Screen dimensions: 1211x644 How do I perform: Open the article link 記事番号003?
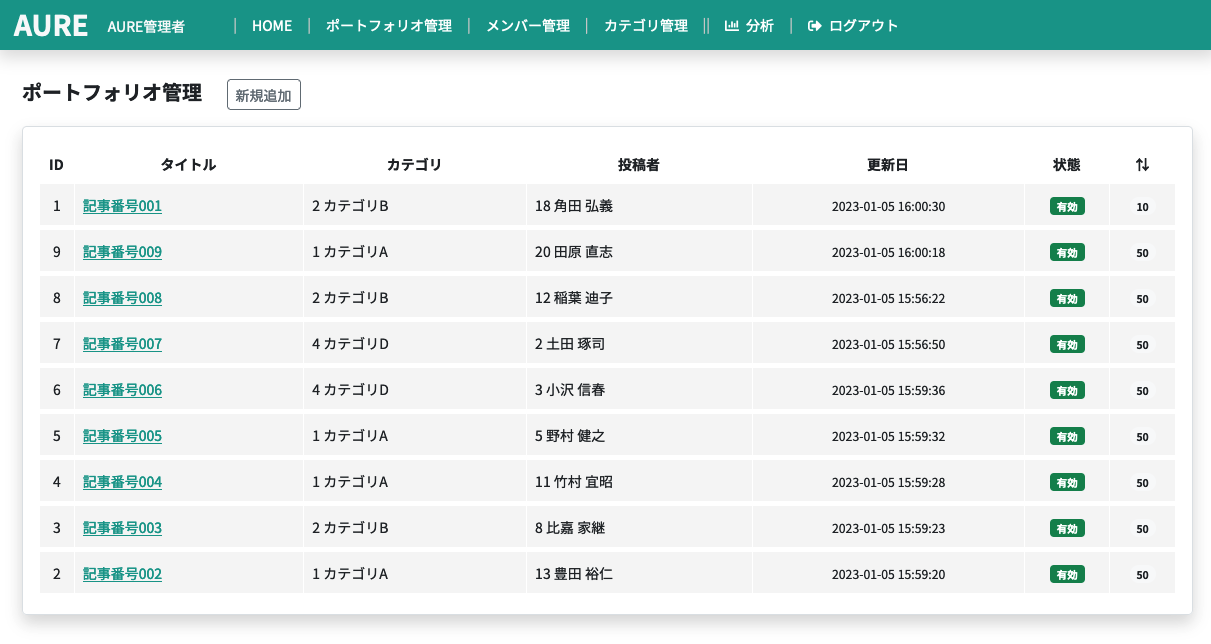pos(122,527)
